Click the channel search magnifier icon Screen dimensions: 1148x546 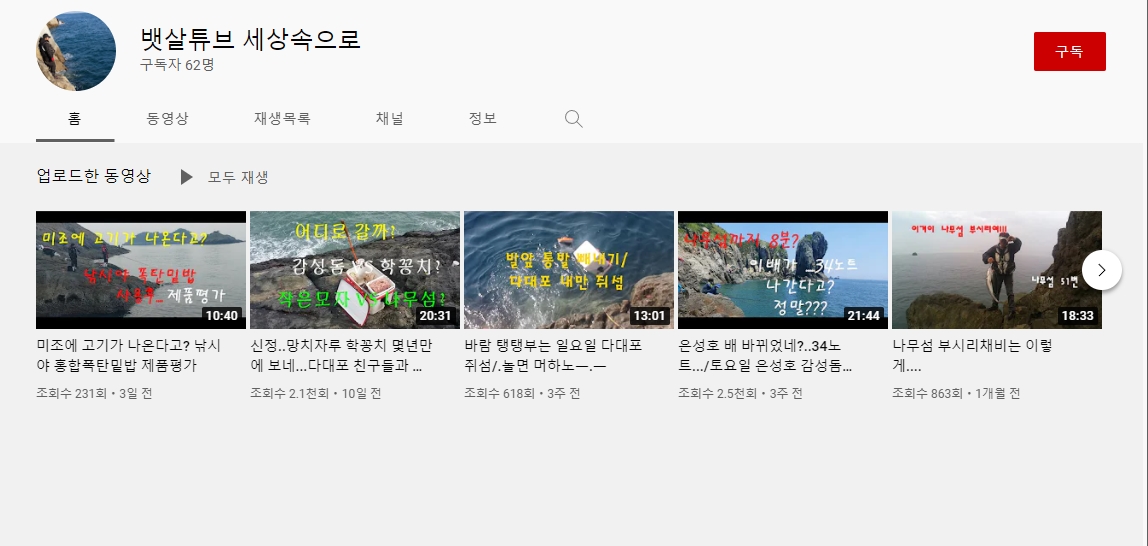tap(573, 119)
